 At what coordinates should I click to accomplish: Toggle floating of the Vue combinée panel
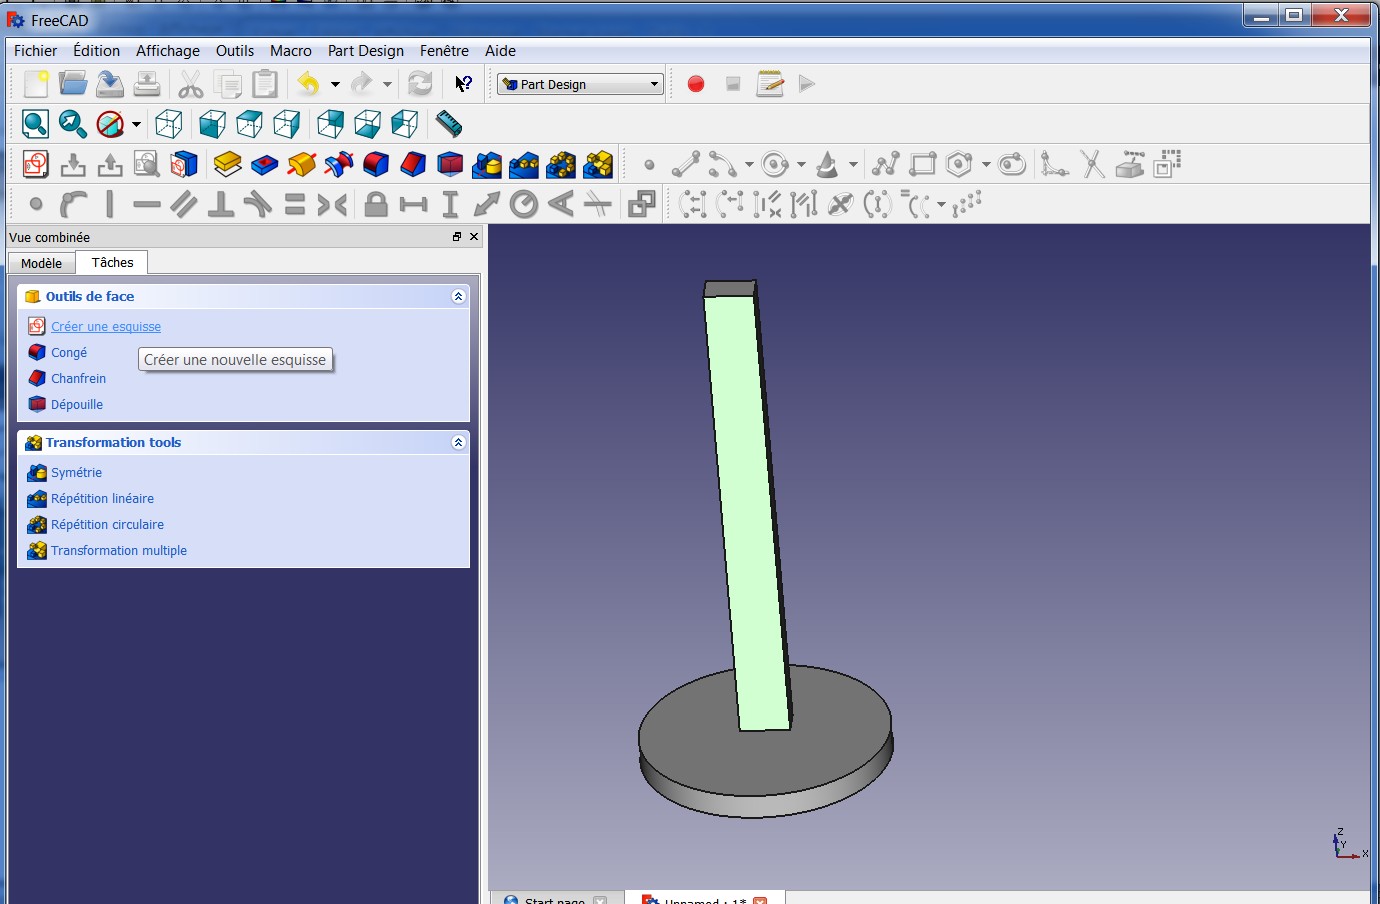pyautogui.click(x=457, y=237)
